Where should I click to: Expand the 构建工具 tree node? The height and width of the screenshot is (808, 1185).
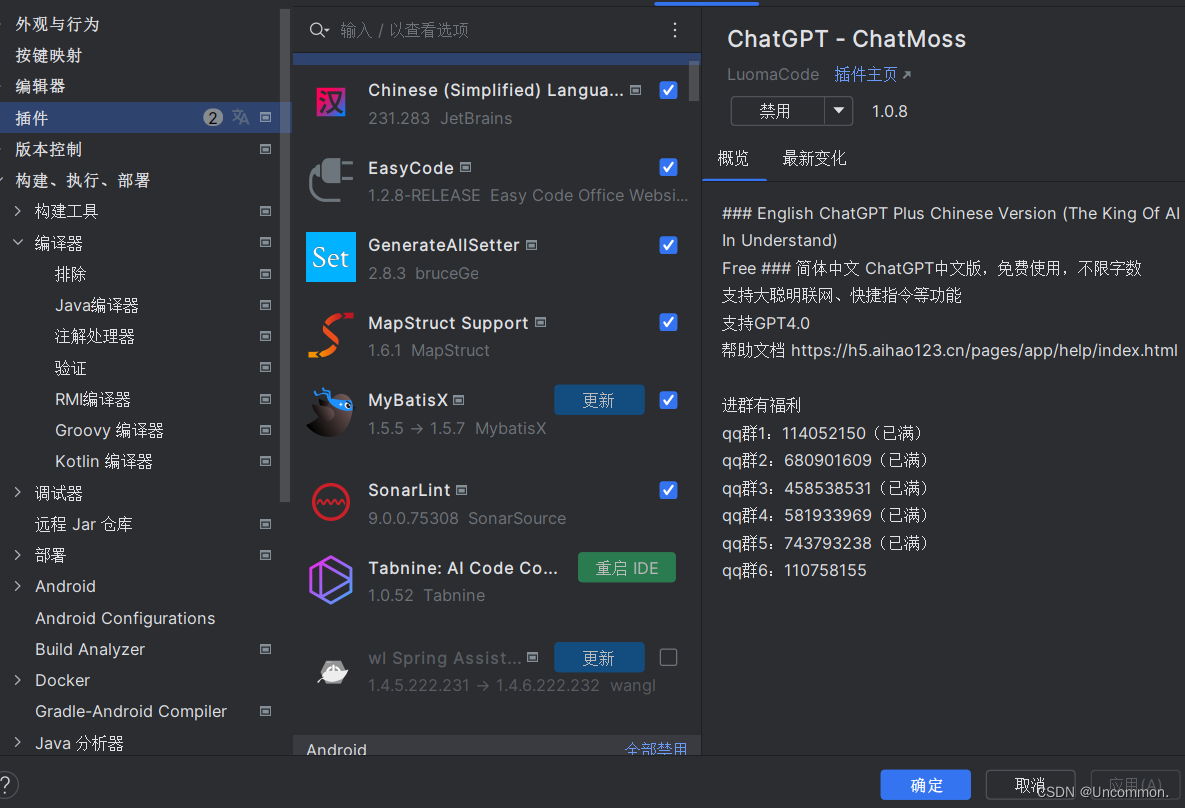pyautogui.click(x=18, y=211)
